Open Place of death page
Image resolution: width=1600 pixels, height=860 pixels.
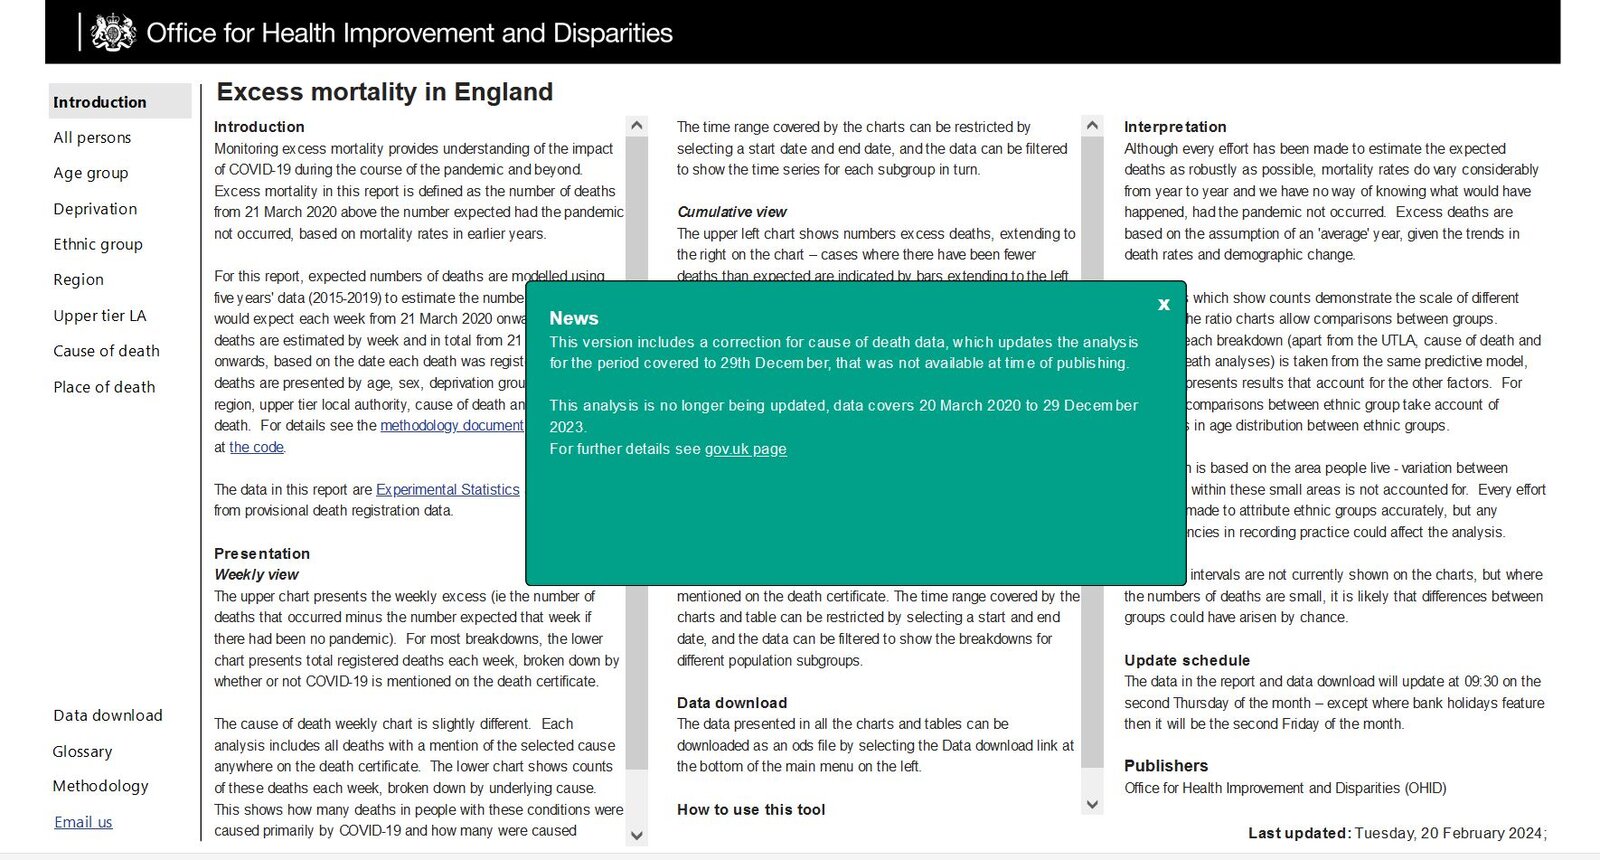click(104, 387)
